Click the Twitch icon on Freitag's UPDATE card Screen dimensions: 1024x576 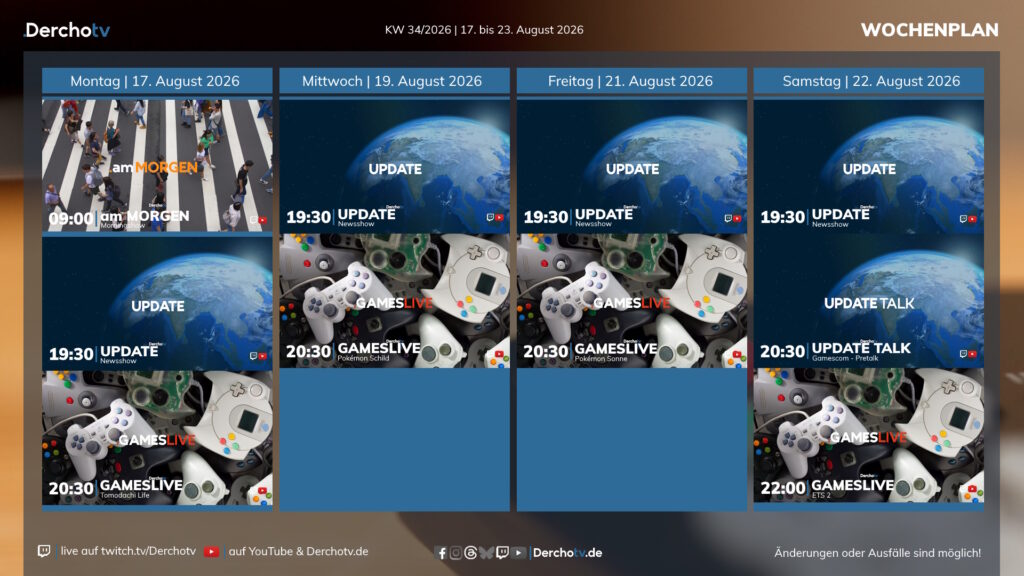click(728, 218)
